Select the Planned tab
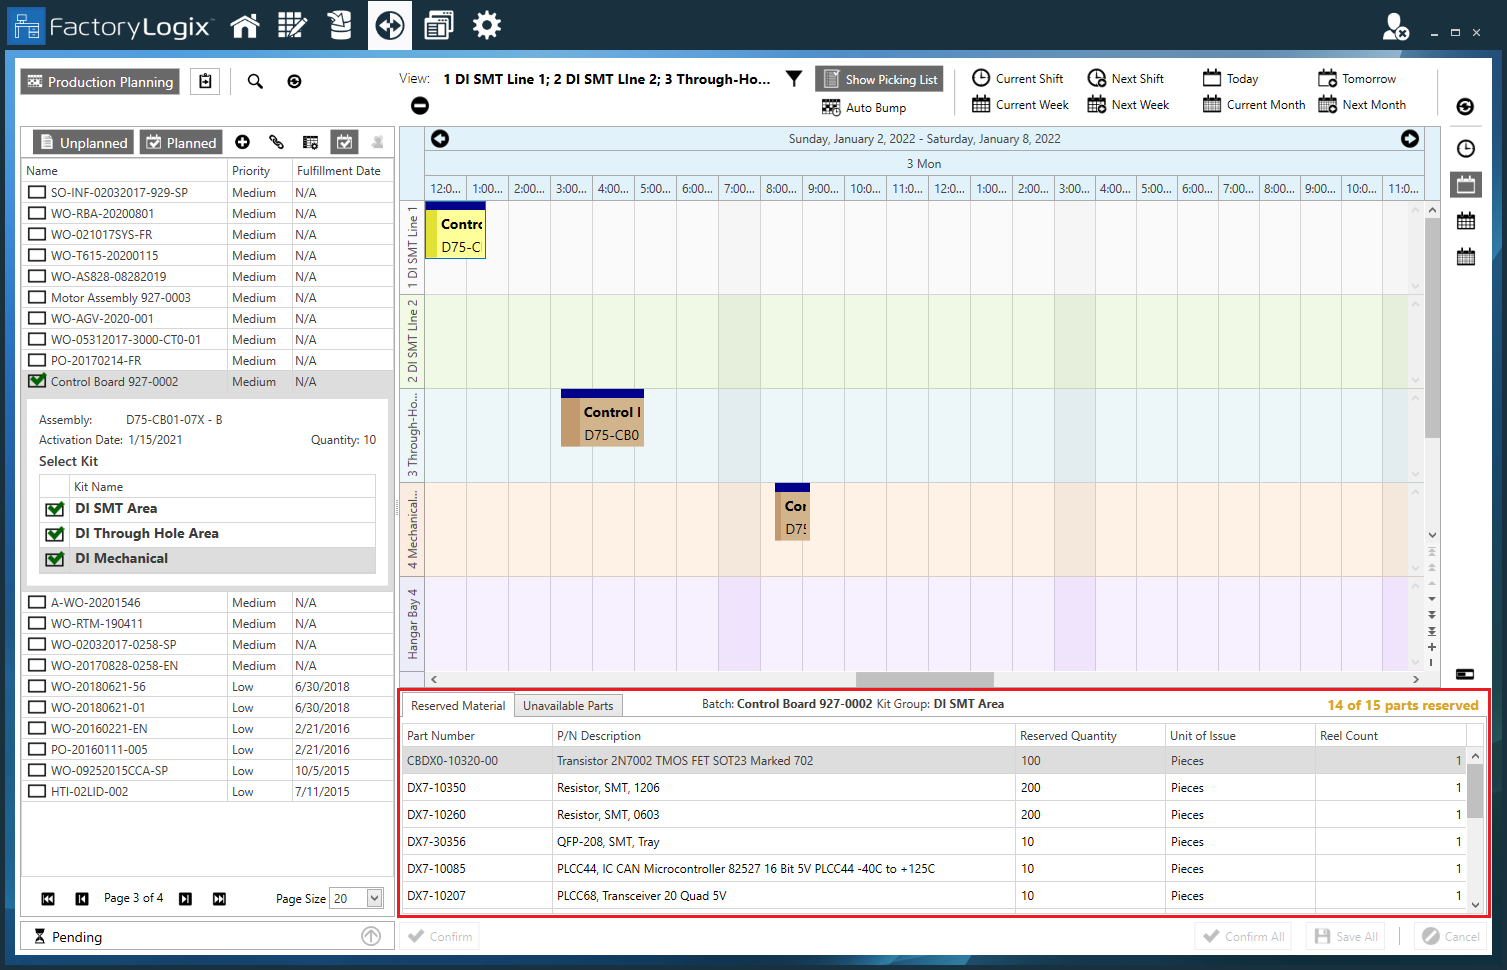 pos(181,143)
